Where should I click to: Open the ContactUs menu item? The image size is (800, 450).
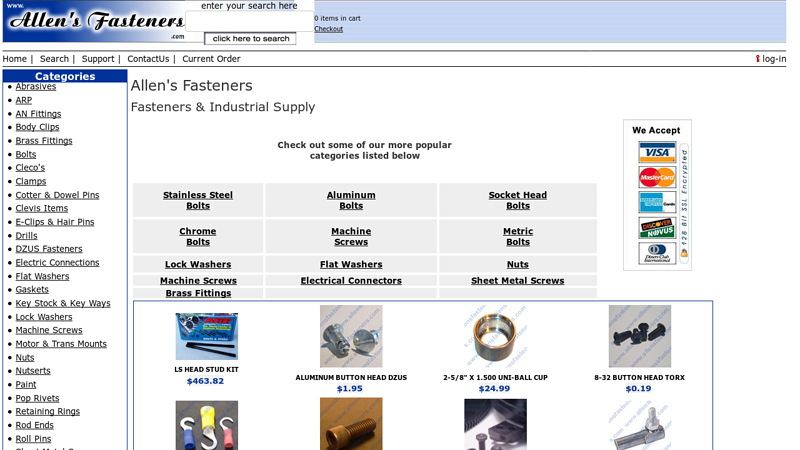click(x=148, y=59)
